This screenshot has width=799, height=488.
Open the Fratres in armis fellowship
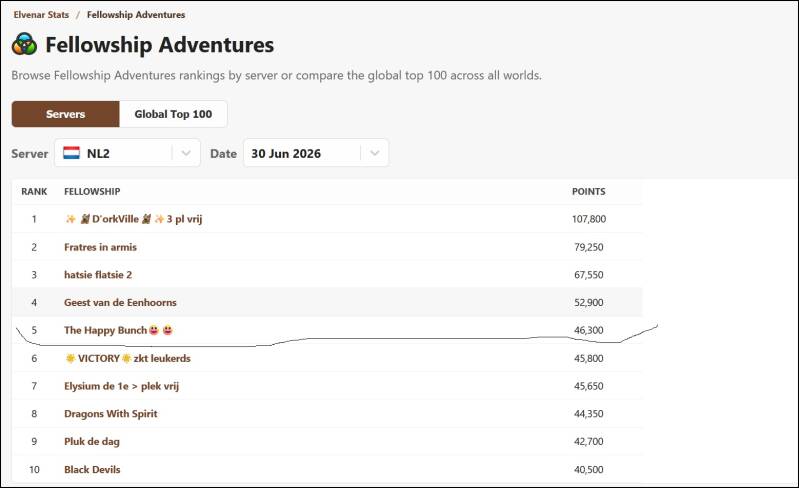[x=100, y=247]
